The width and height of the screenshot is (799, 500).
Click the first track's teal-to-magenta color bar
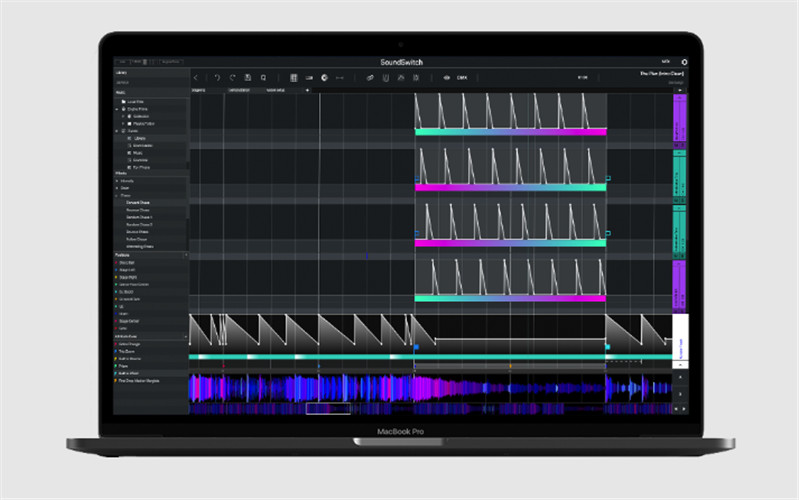511,132
